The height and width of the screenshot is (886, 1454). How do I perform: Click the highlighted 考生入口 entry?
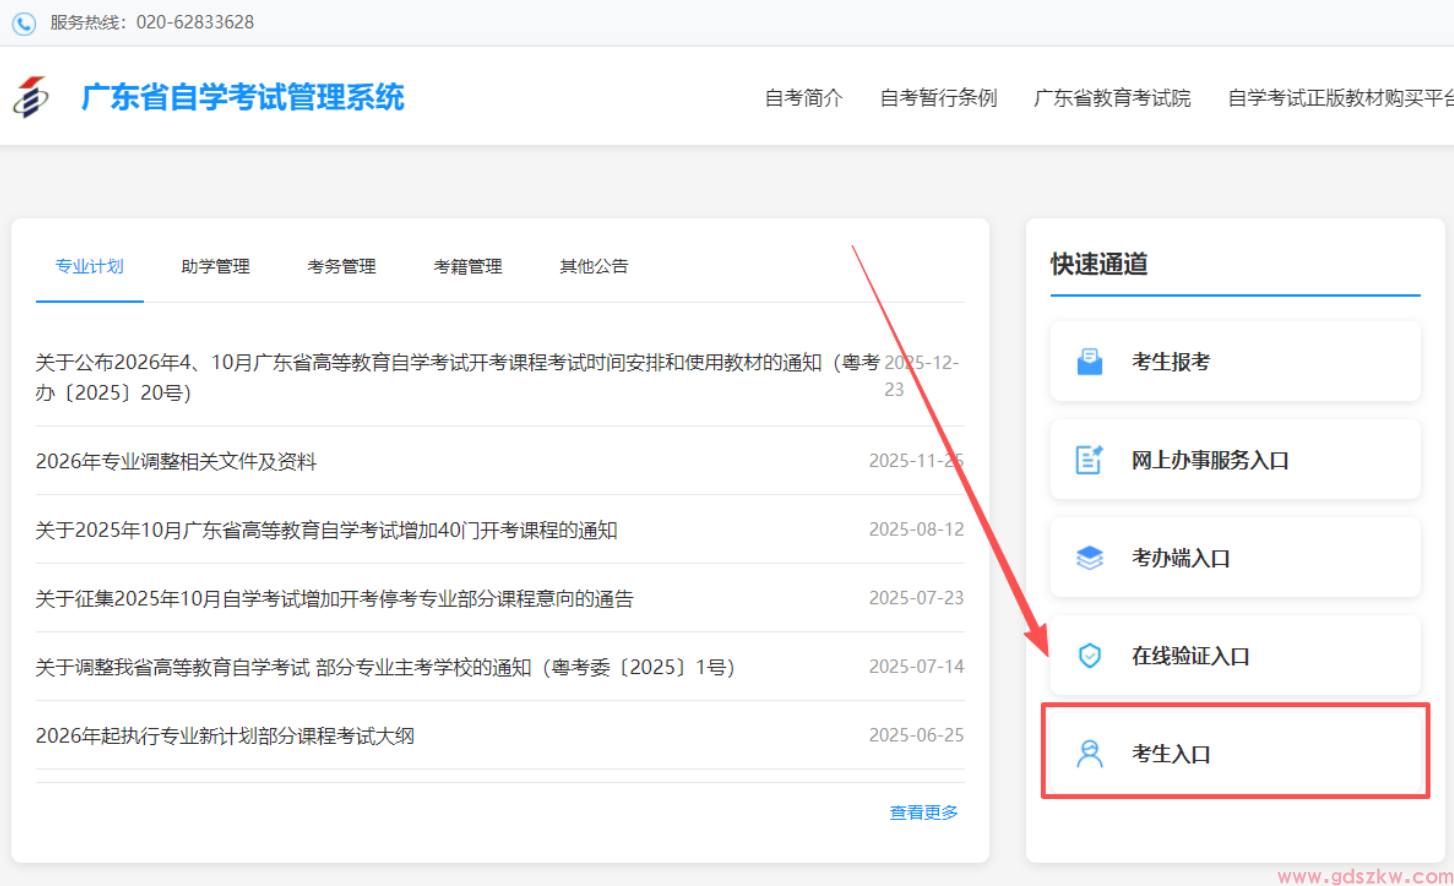point(1235,752)
